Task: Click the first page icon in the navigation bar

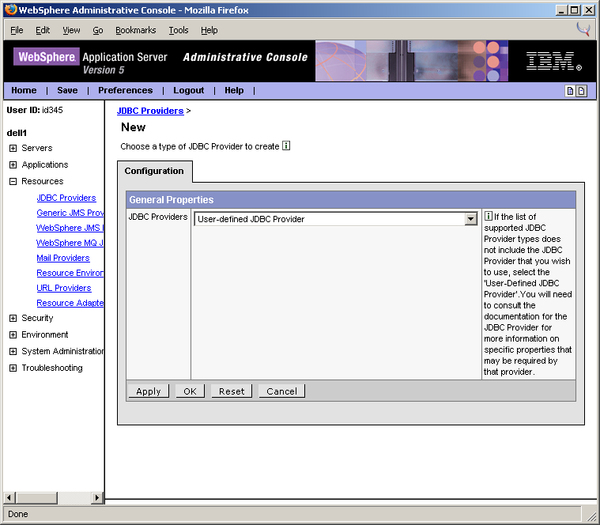Action: pyautogui.click(x=570, y=91)
